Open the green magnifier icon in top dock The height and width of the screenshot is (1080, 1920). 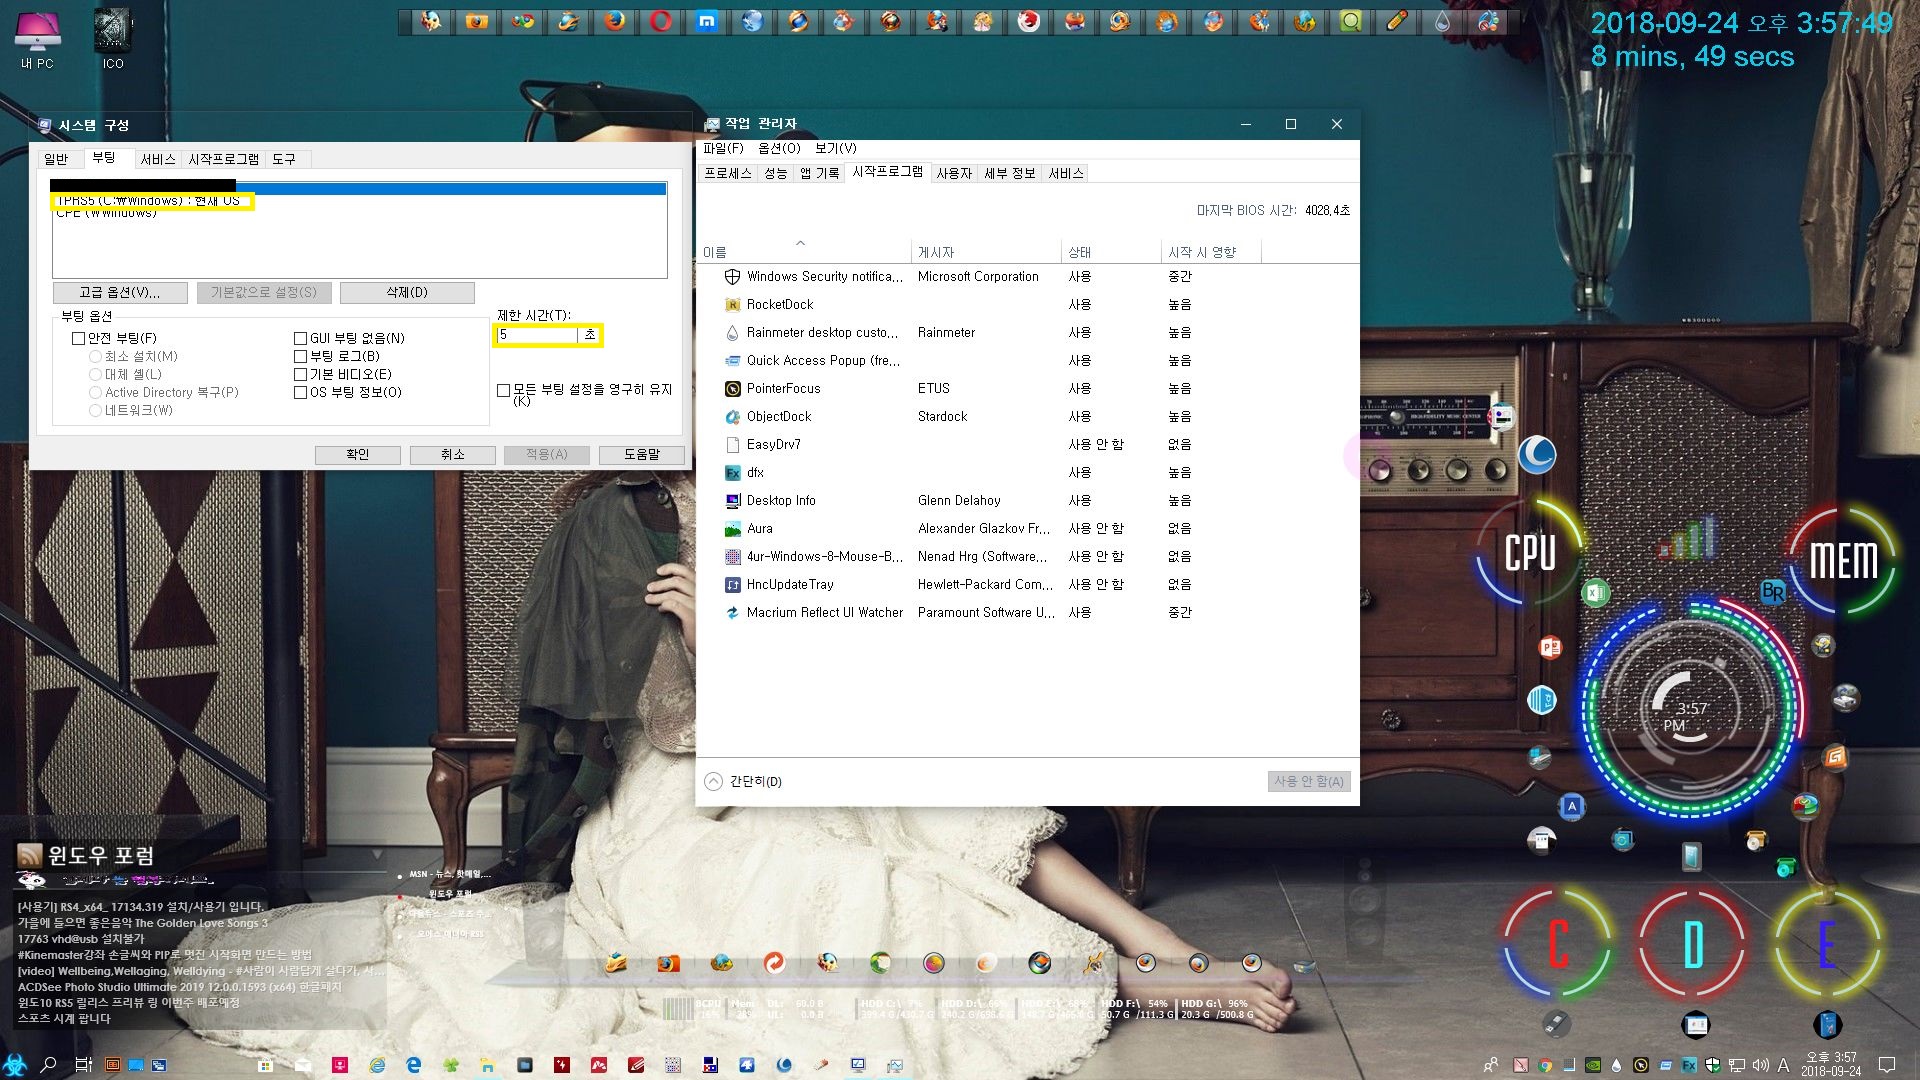1351,21
